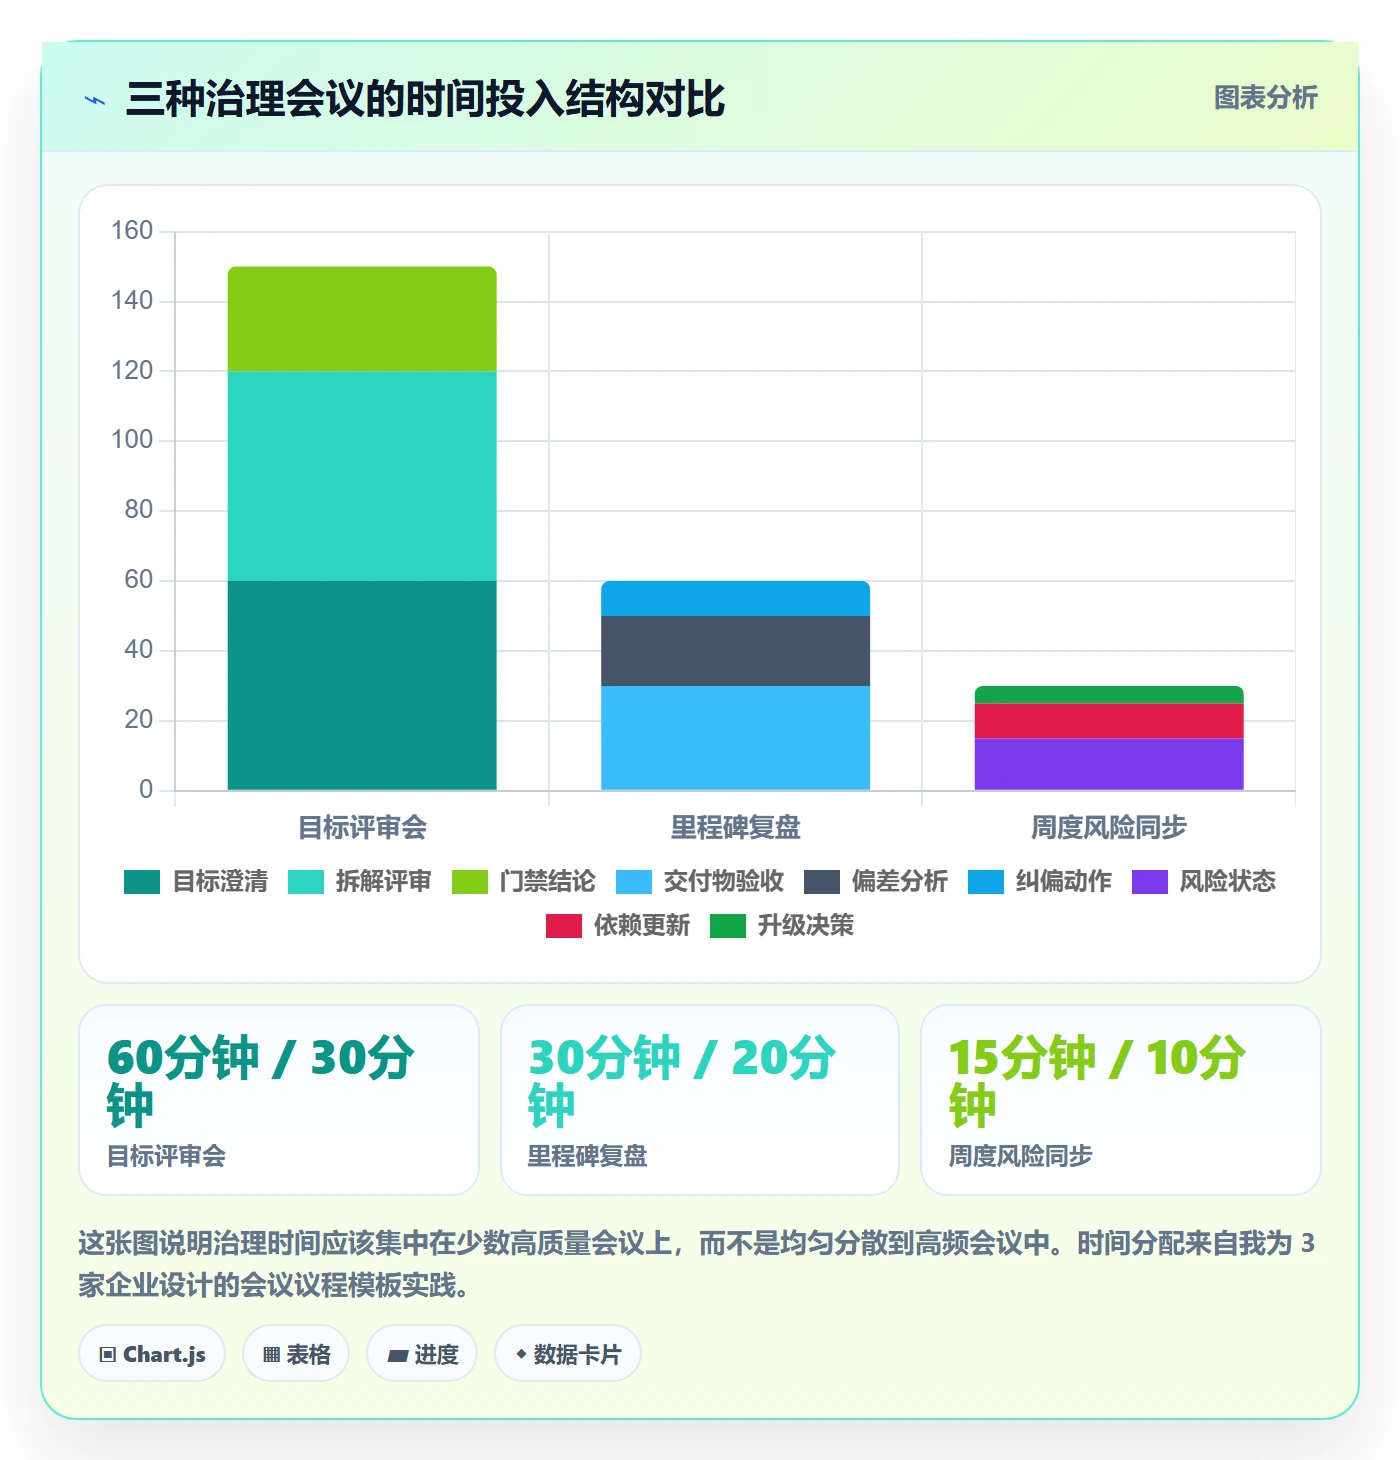
Task: Click the purple 风险状态 bar segment
Action: click(1109, 764)
